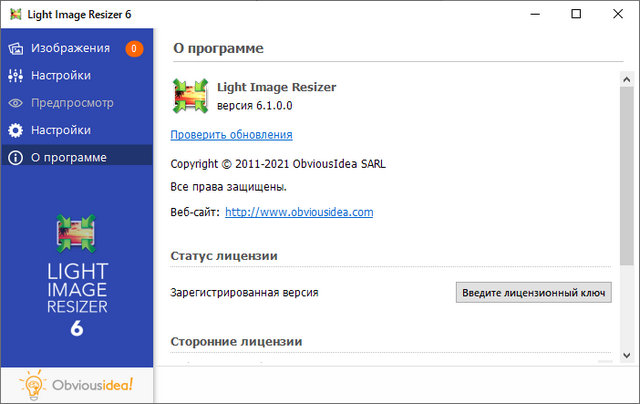Open the www.obviousidea.com website link
The width and height of the screenshot is (640, 404).
(299, 212)
